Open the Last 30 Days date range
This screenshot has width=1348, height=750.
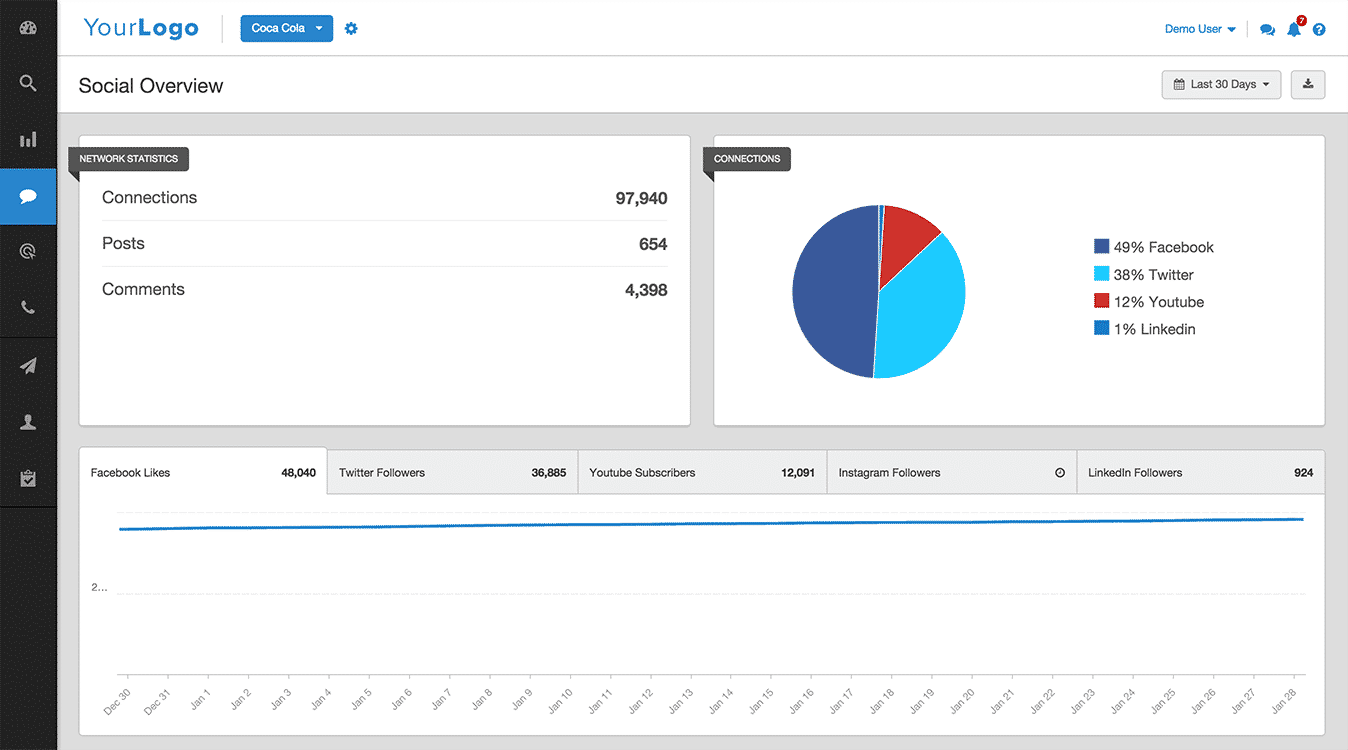pos(1221,85)
